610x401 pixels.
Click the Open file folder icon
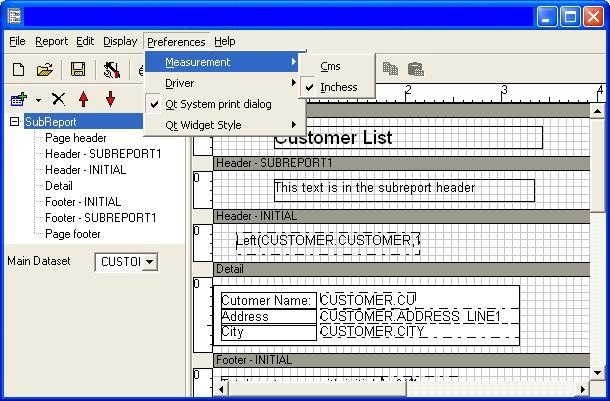45,69
